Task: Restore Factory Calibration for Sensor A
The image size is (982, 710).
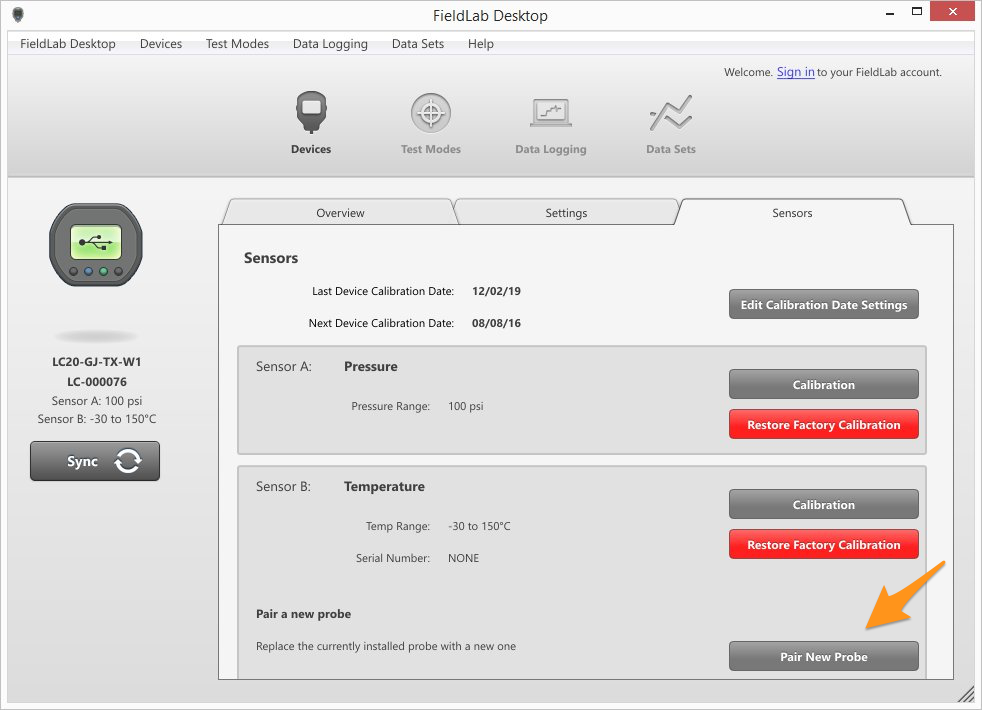Action: tap(824, 424)
